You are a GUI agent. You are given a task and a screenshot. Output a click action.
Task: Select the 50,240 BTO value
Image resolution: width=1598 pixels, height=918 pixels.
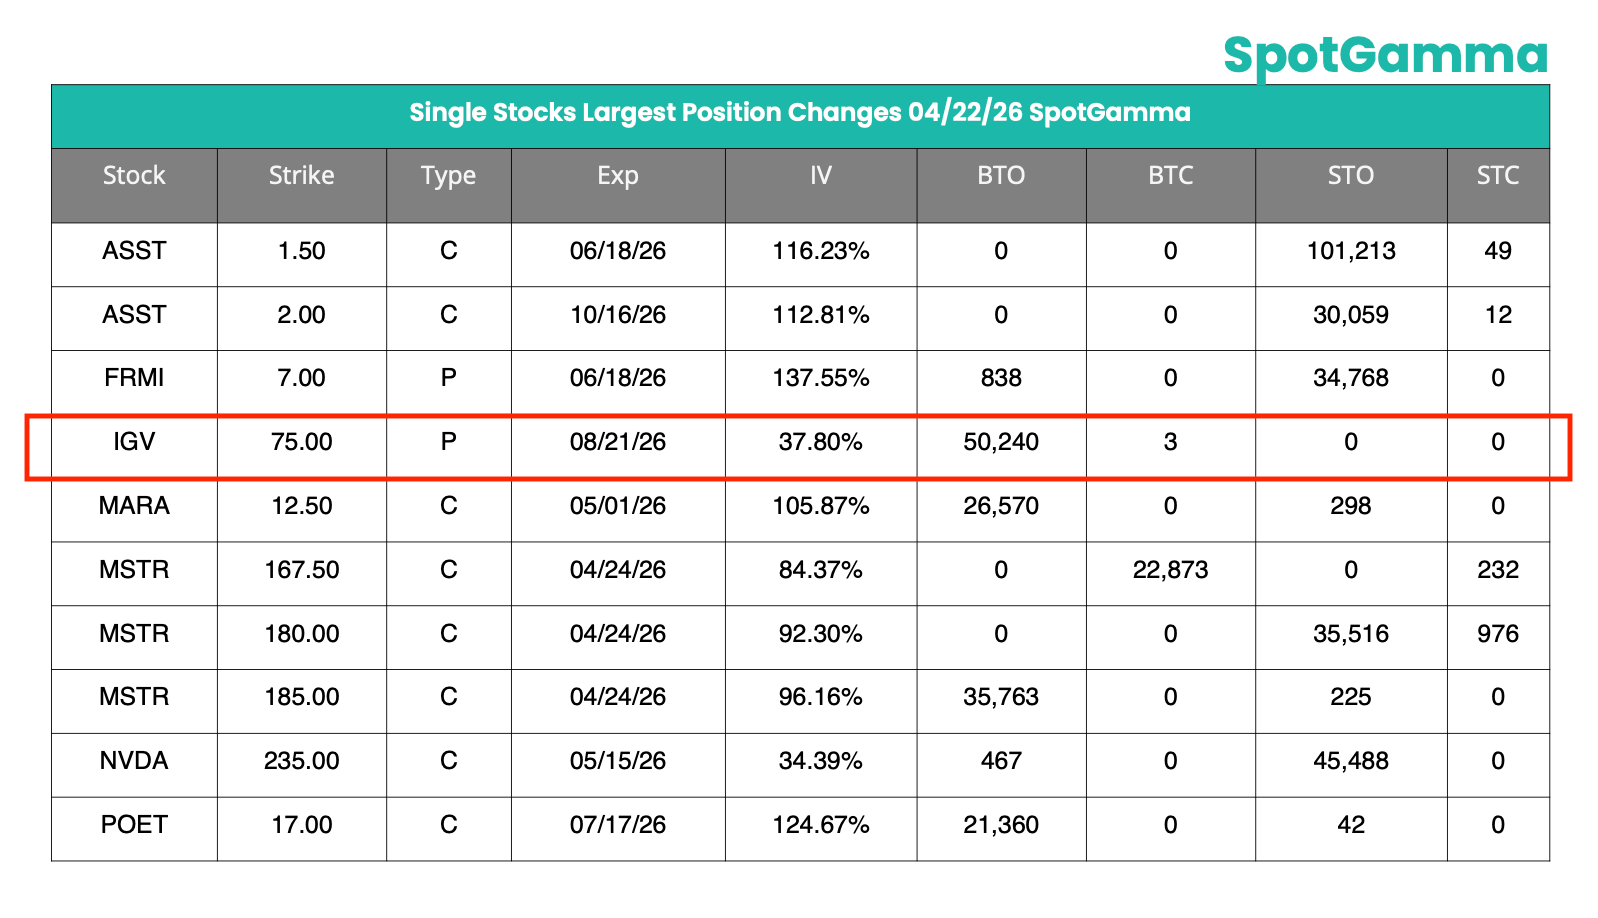1001,442
